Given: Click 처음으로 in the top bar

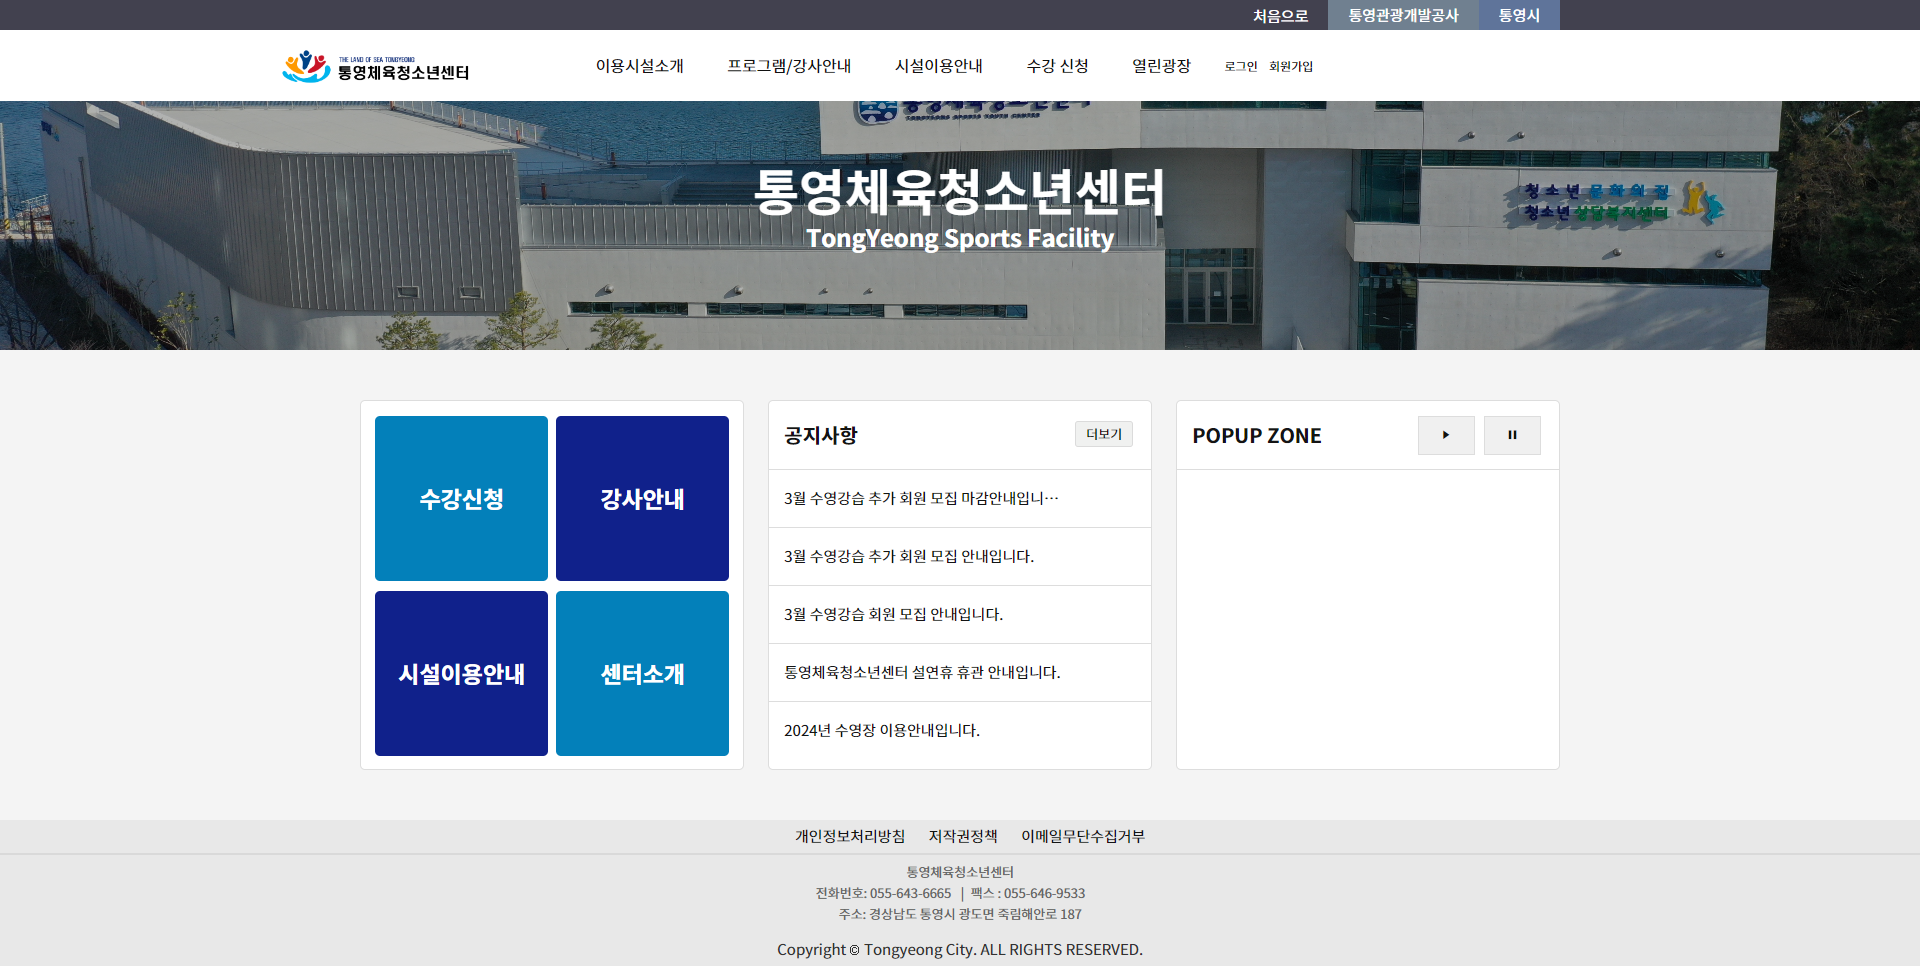Looking at the screenshot, I should click(1280, 16).
